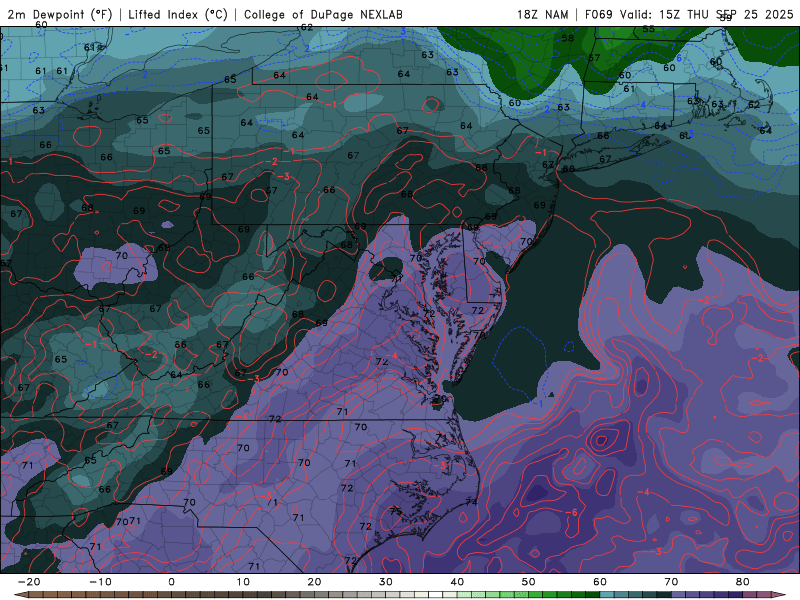Screen dimensions: 800x600
Task: Click the 40 tick label on color scale
Action: (x=457, y=582)
